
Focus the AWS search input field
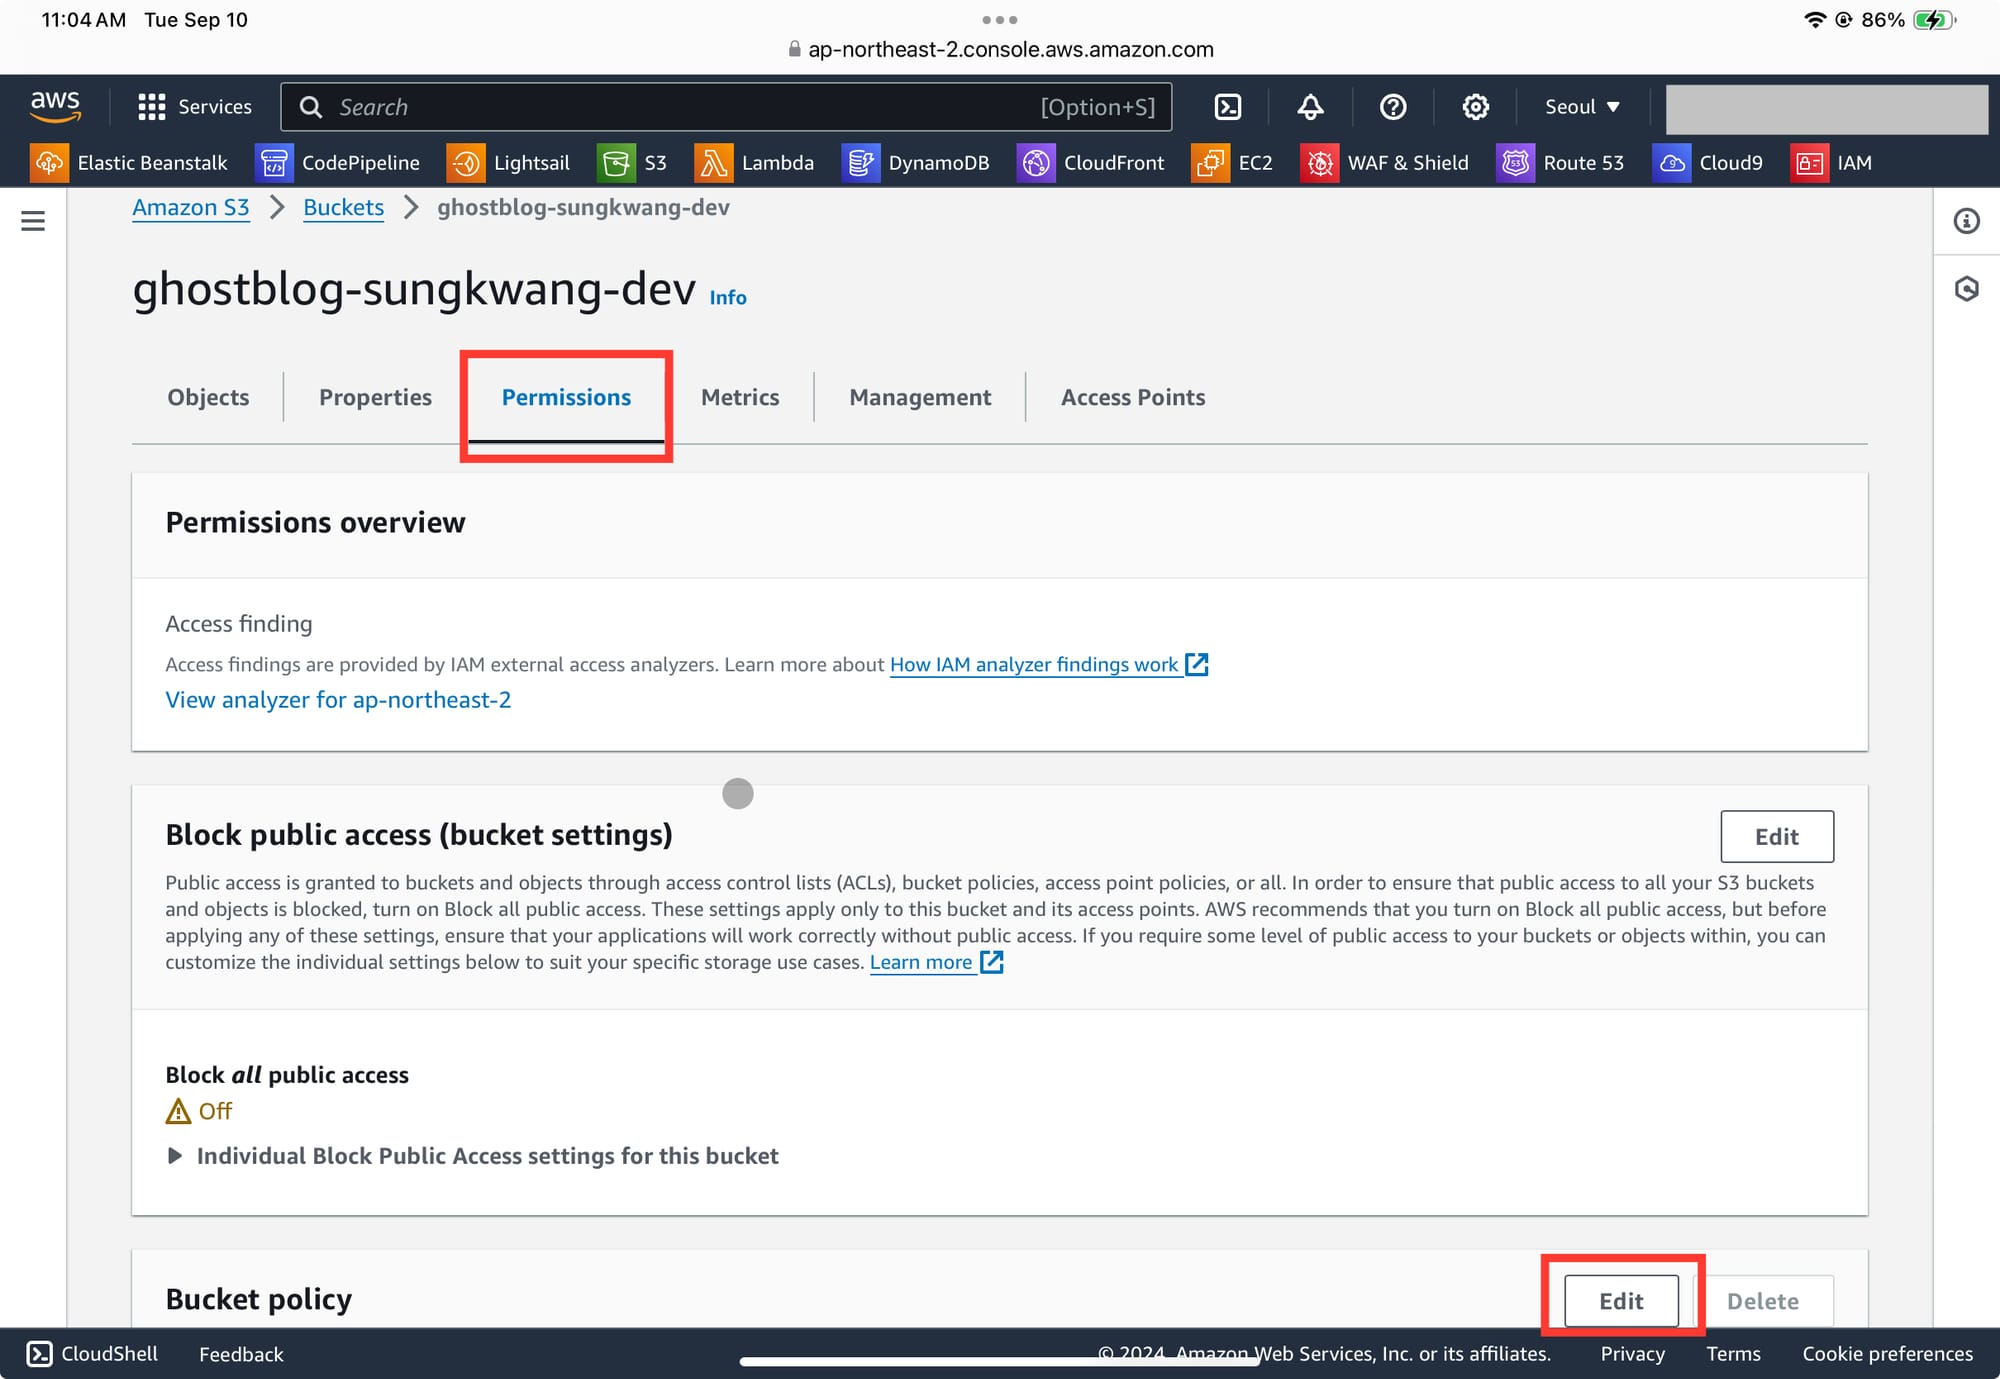[726, 107]
